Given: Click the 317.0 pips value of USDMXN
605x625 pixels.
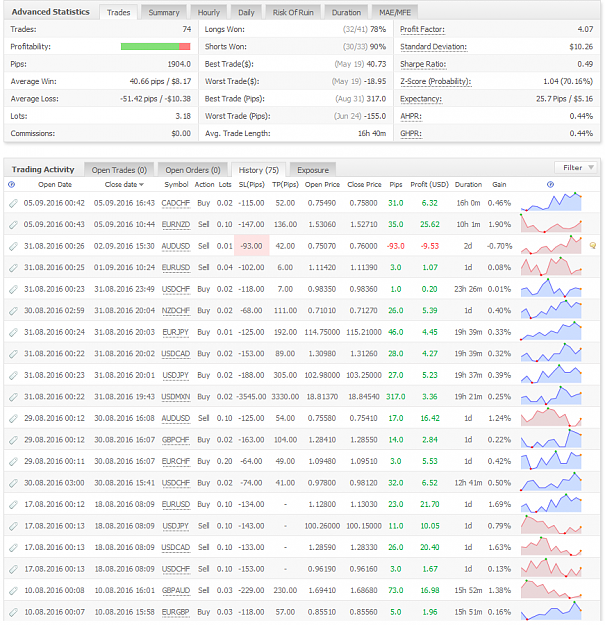Looking at the screenshot, I should 395,397.
